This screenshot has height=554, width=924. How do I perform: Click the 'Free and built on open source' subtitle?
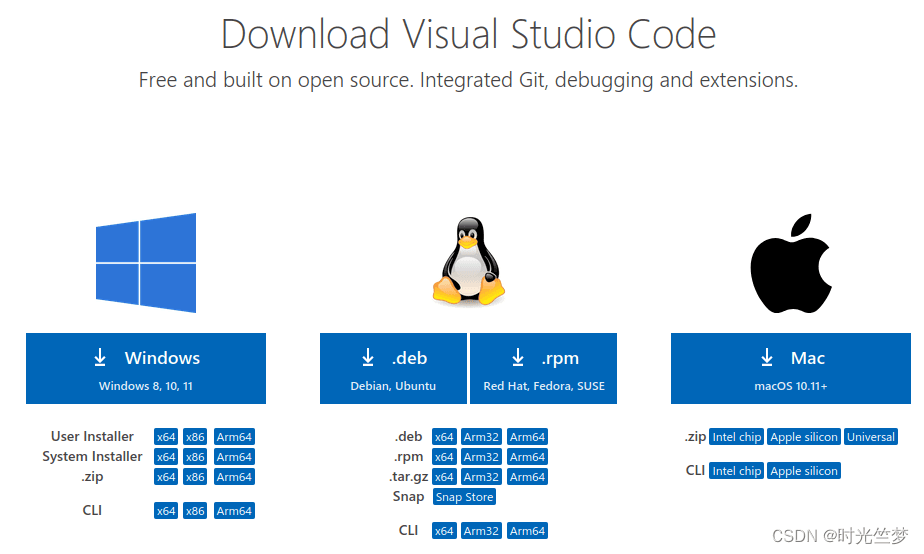point(468,80)
